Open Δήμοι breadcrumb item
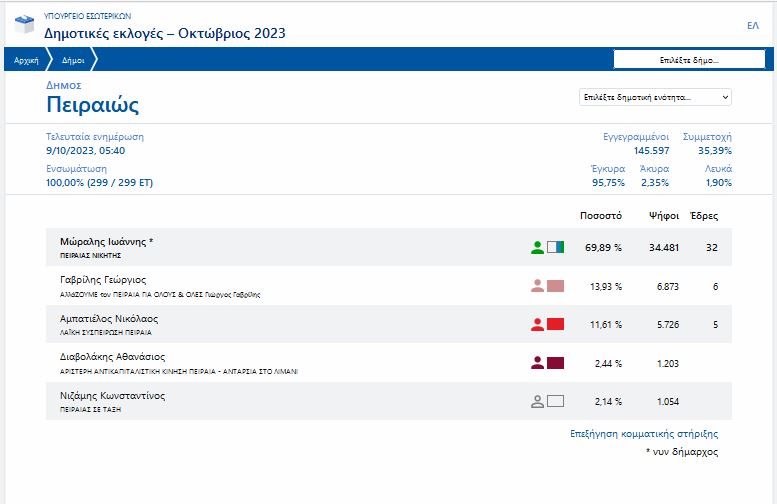 tap(74, 60)
